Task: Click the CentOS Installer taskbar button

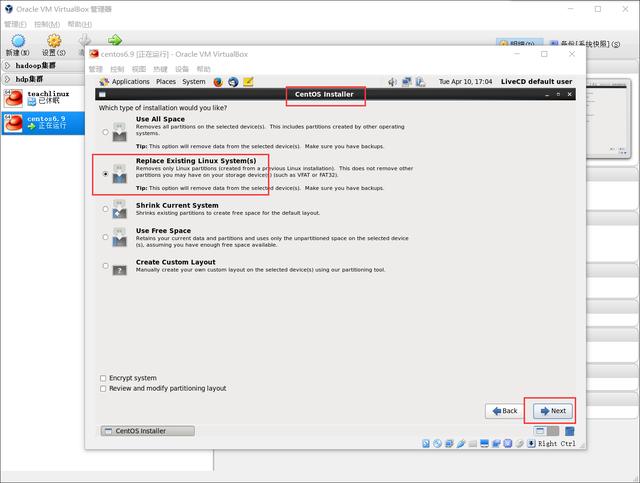Action: pyautogui.click(x=147, y=431)
